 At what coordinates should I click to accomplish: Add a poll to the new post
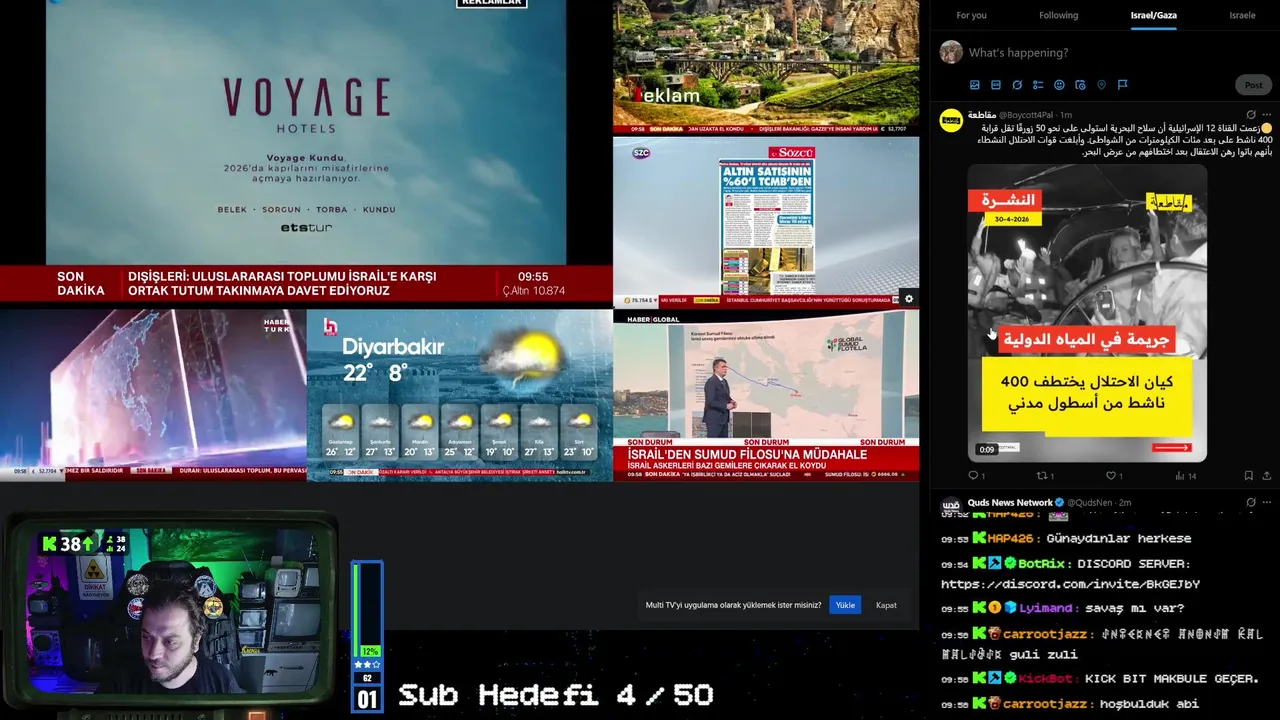point(1038,85)
